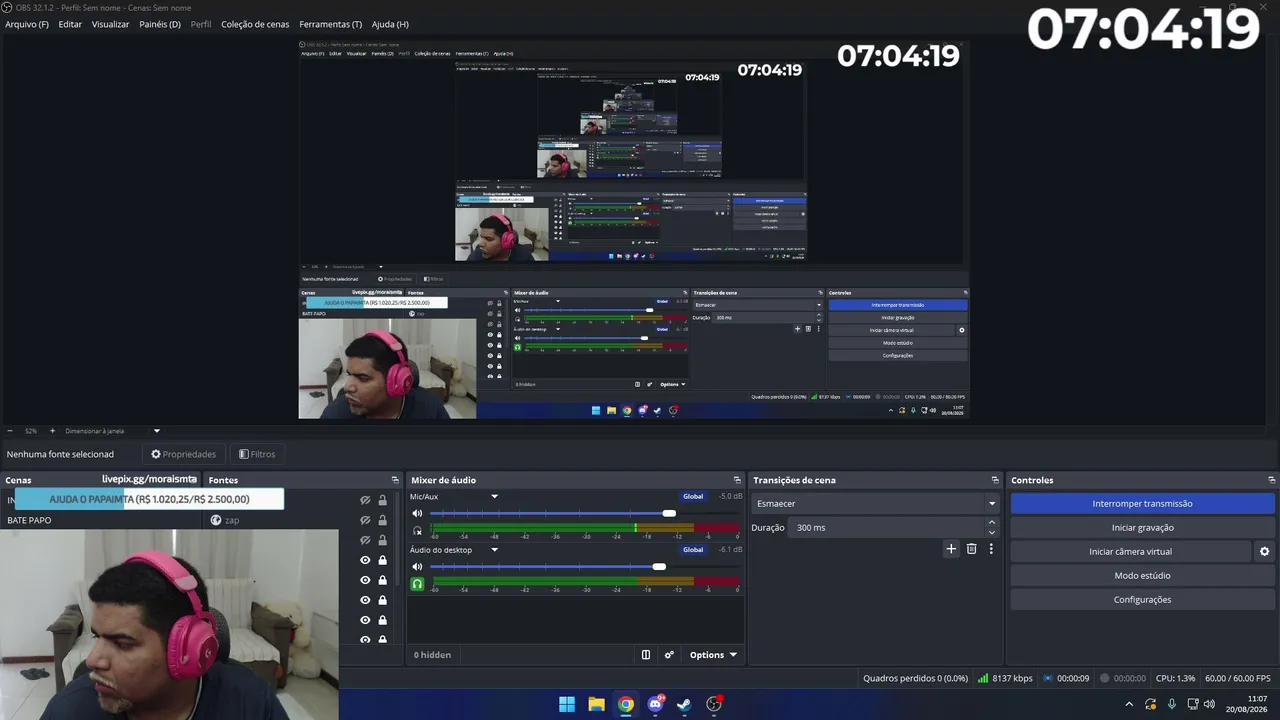Mute the Áudio do desktop speaker icon
The width and height of the screenshot is (1280, 720).
click(x=417, y=567)
